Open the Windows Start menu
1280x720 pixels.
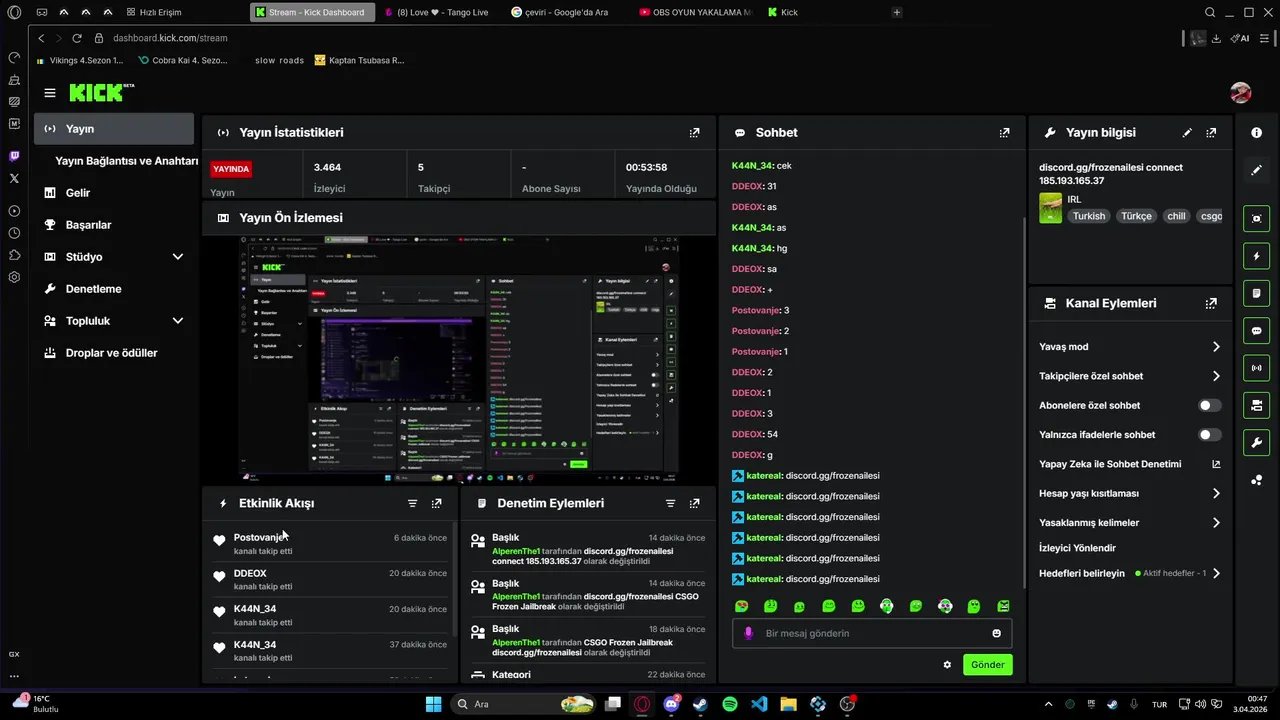click(x=433, y=704)
